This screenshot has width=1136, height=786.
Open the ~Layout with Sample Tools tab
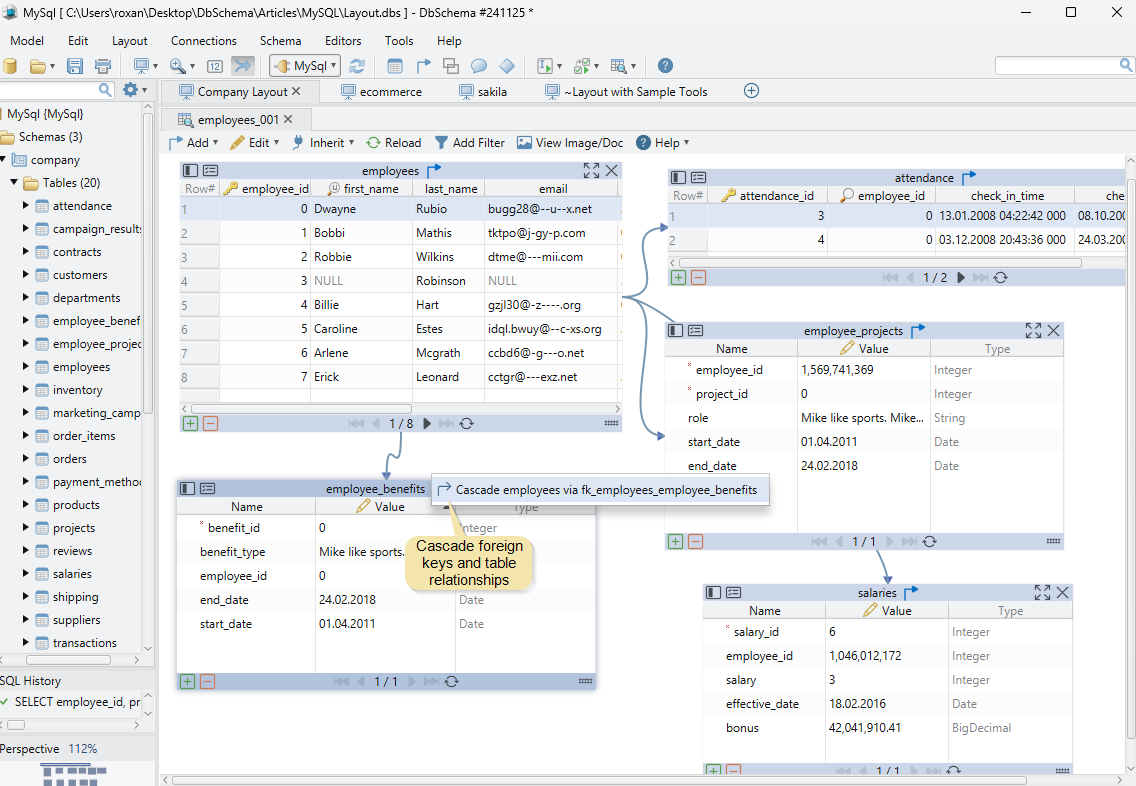626,92
